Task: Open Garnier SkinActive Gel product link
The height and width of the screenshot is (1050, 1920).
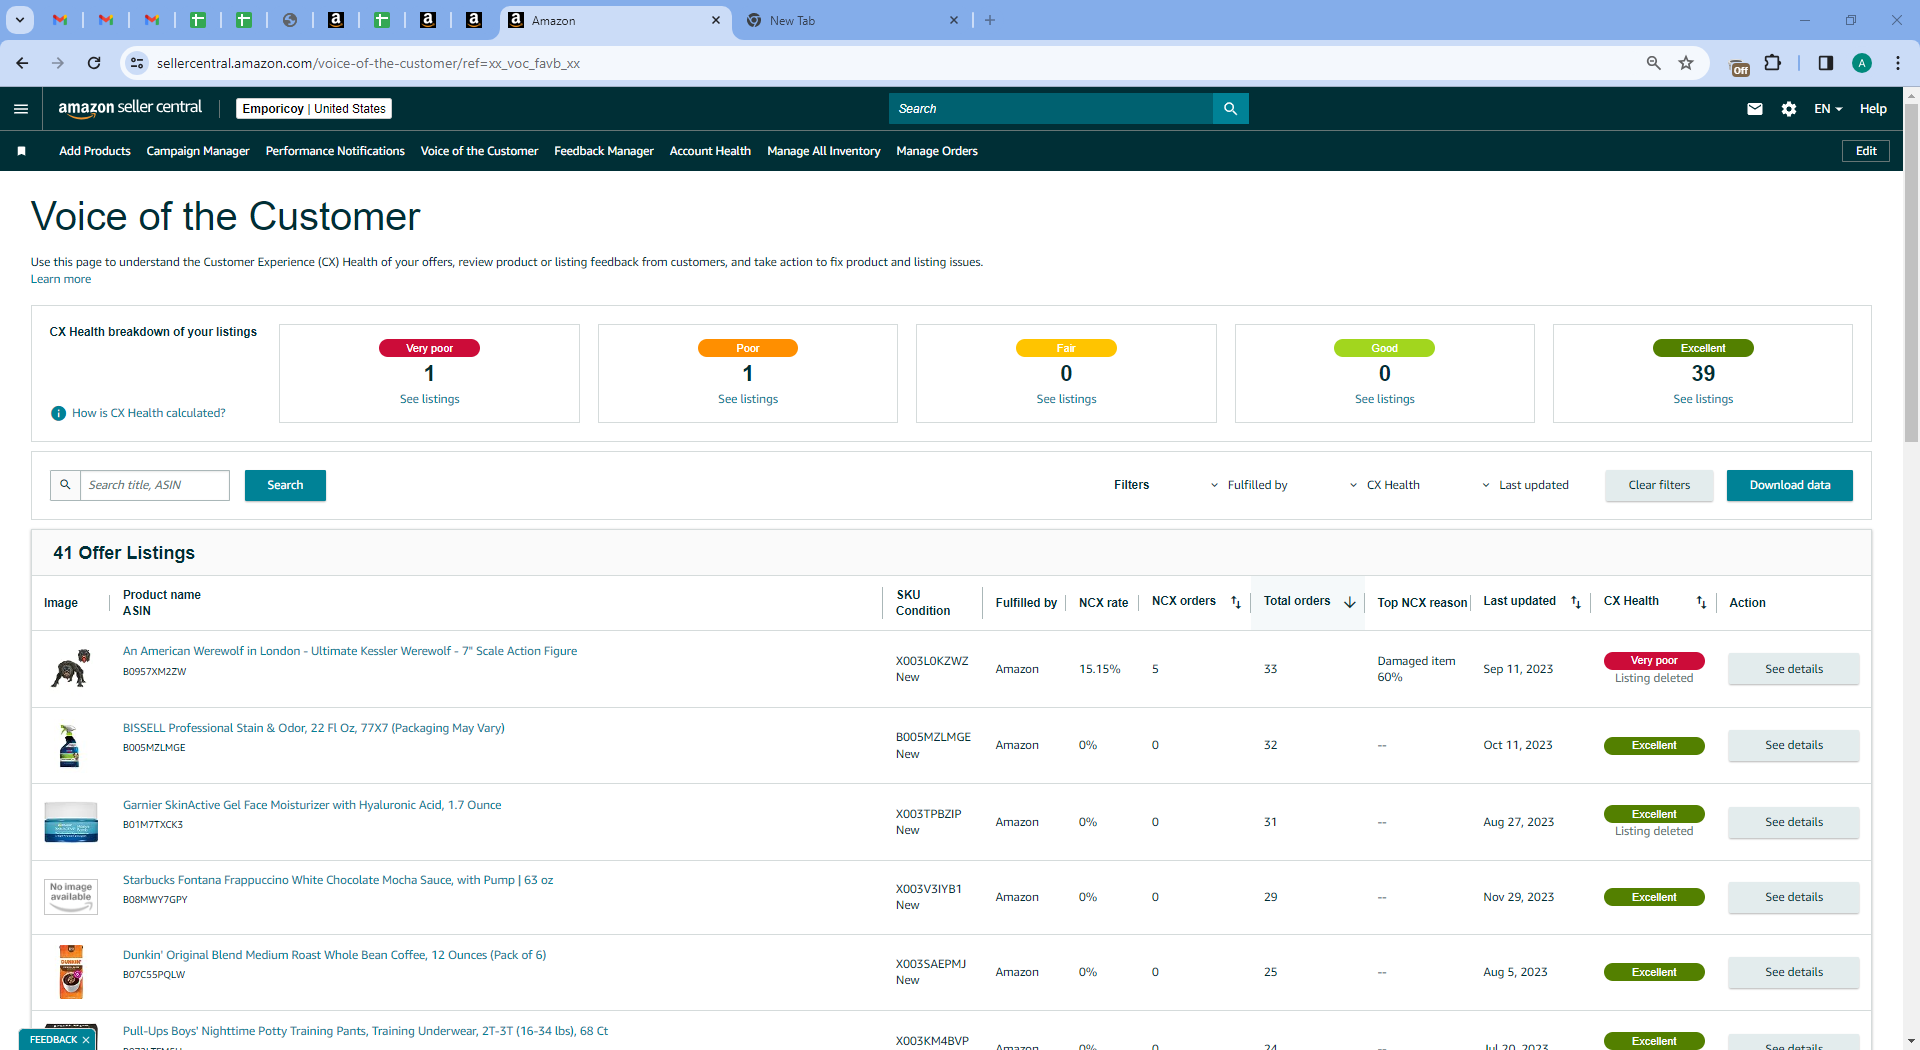Action: [x=312, y=805]
